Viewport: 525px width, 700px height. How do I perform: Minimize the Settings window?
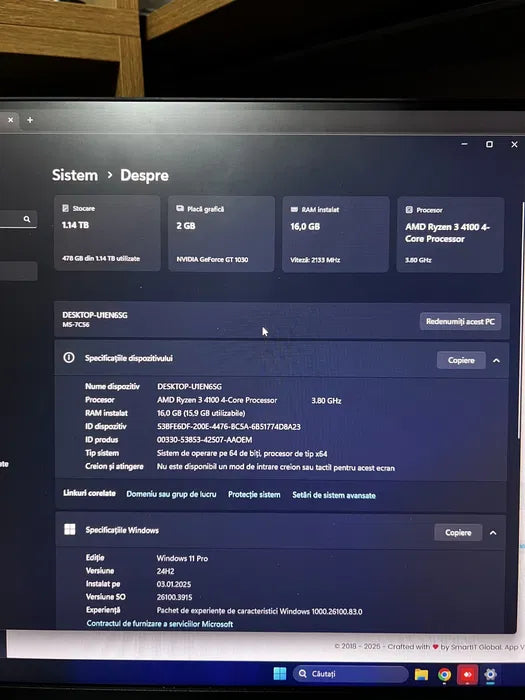pos(464,144)
